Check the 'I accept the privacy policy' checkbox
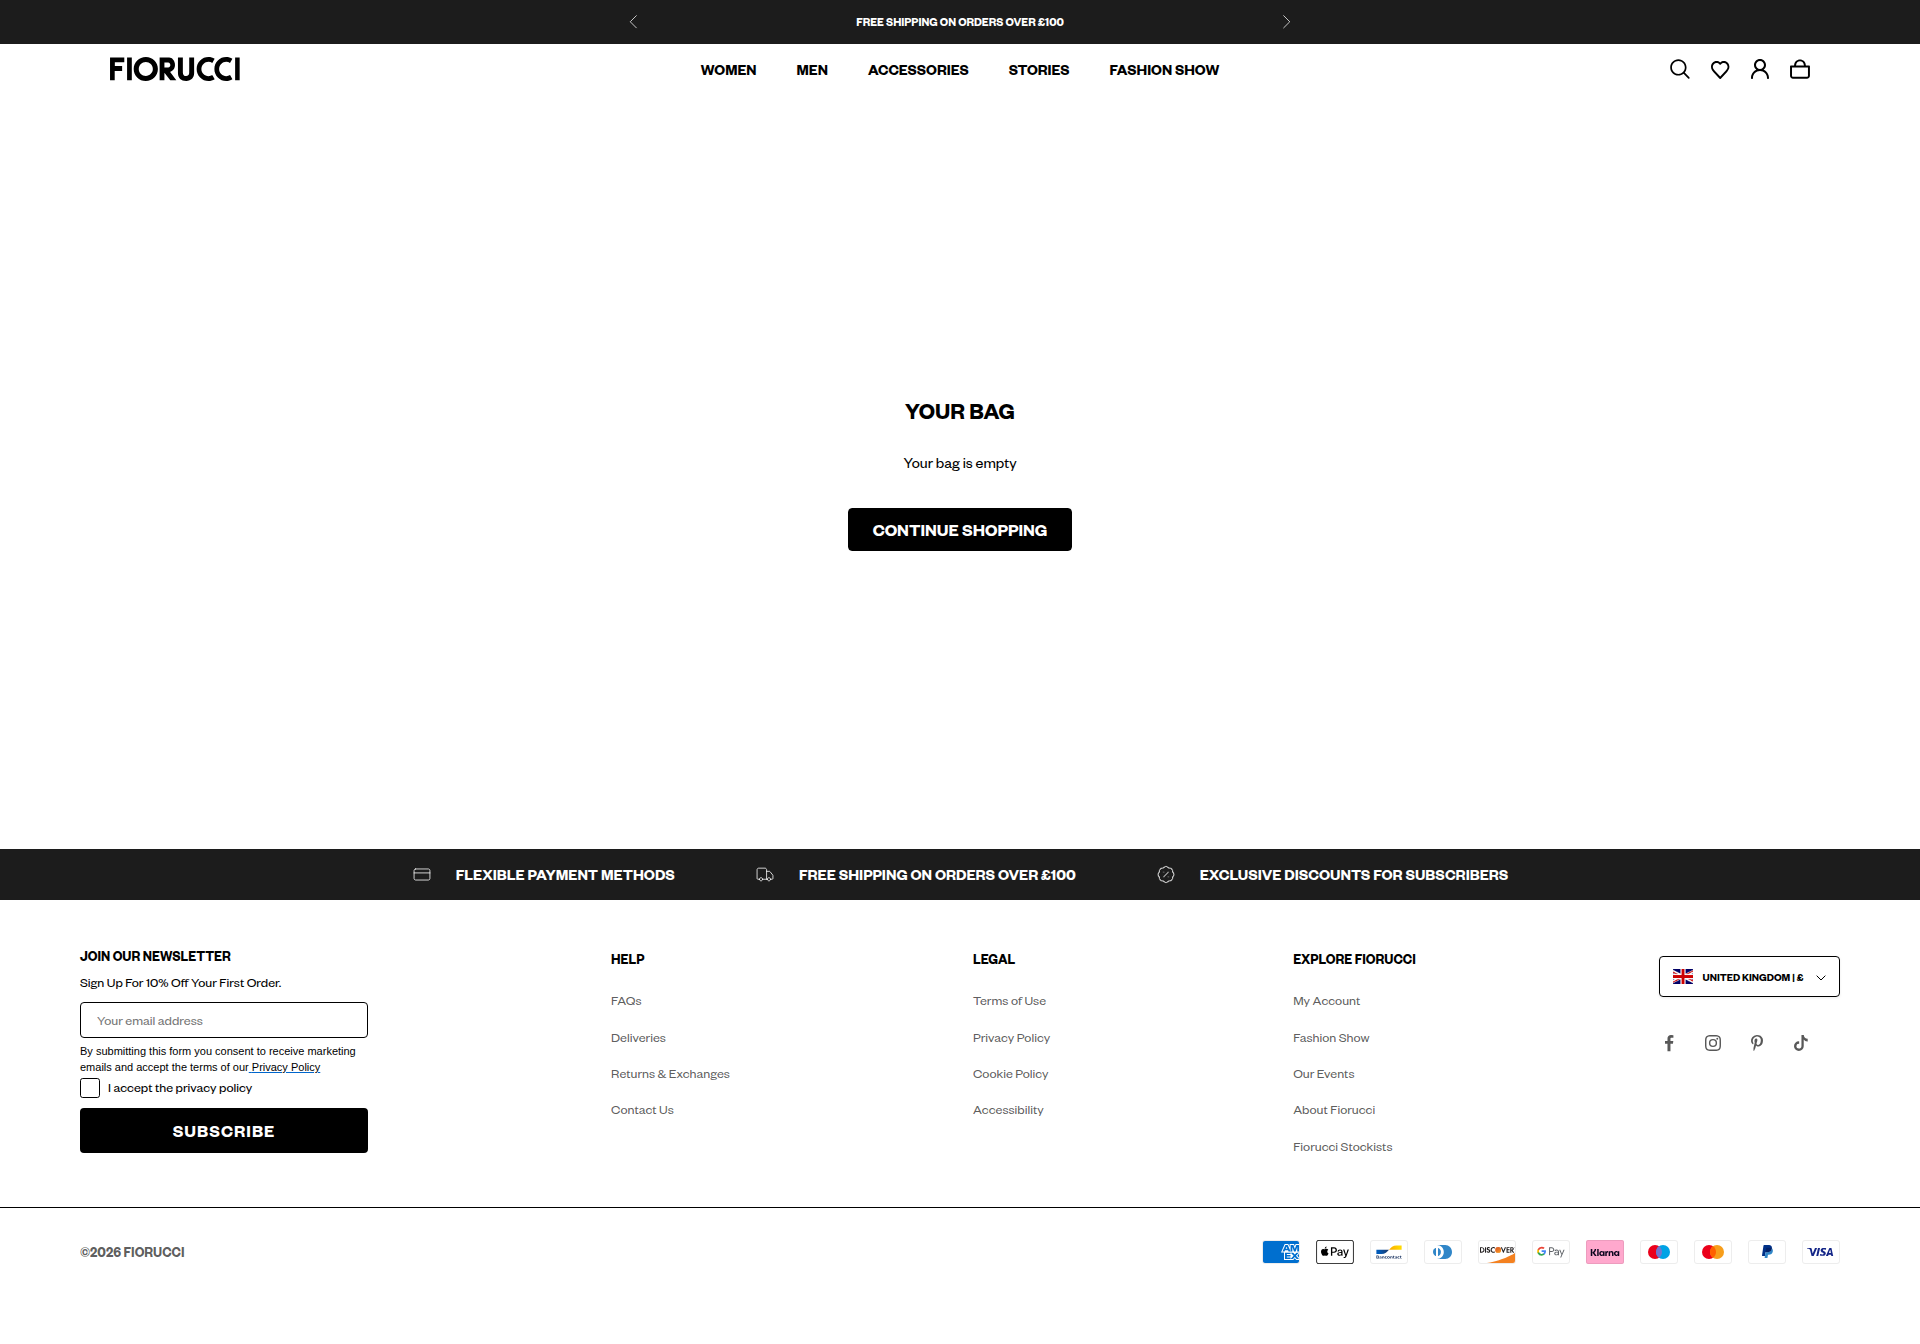1920x1344 pixels. point(89,1088)
